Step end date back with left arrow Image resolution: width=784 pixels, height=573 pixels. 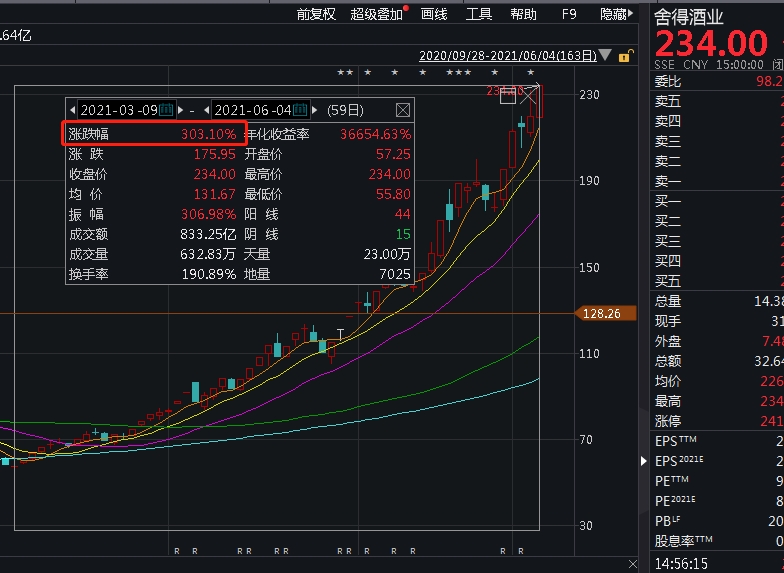coord(207,110)
